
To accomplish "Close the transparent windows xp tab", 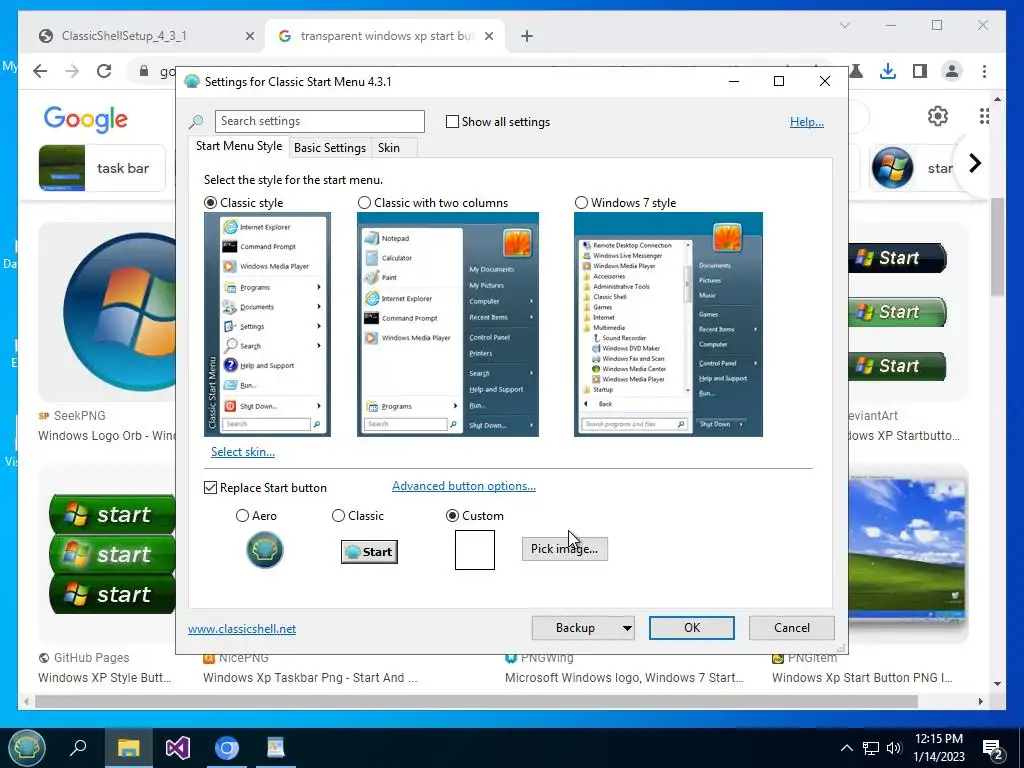I will point(488,36).
